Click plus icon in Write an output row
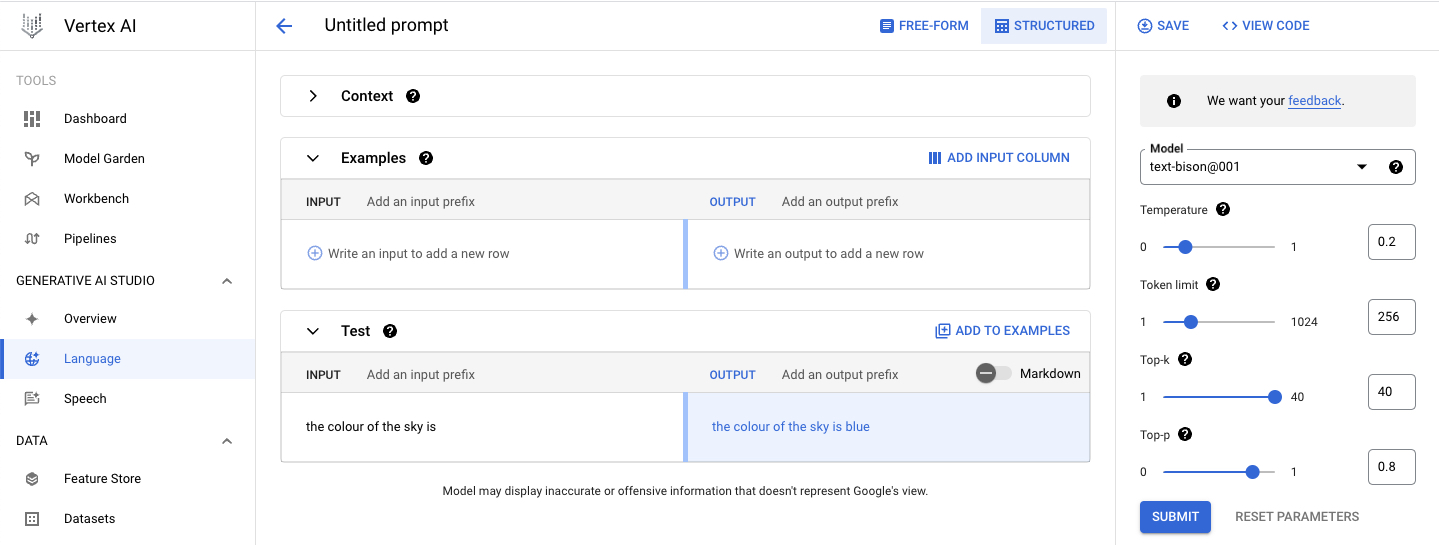1439x545 pixels. [720, 253]
